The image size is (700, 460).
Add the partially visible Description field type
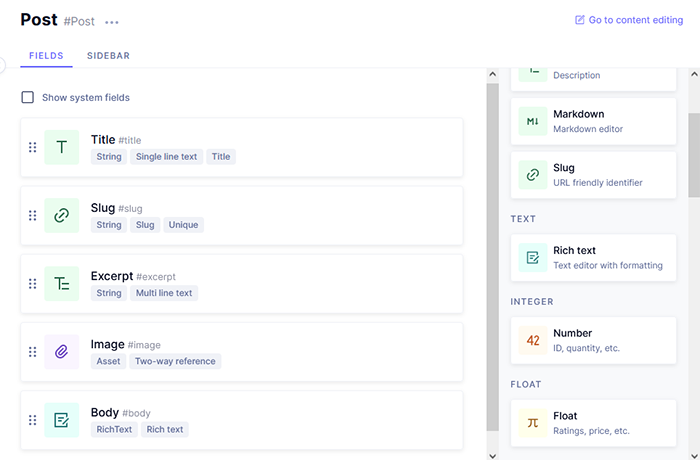click(x=593, y=79)
